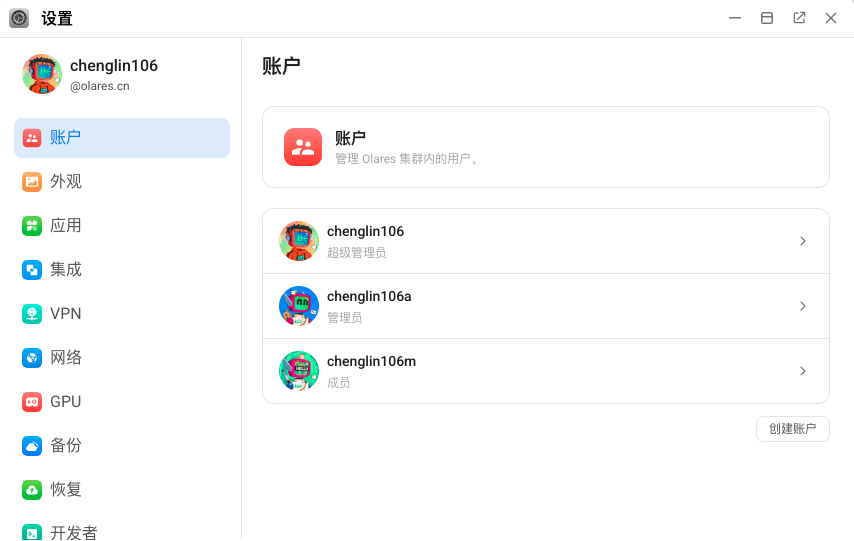Open chenglin106a row chevron arrow
This screenshot has height=541, width=854.
(x=802, y=306)
